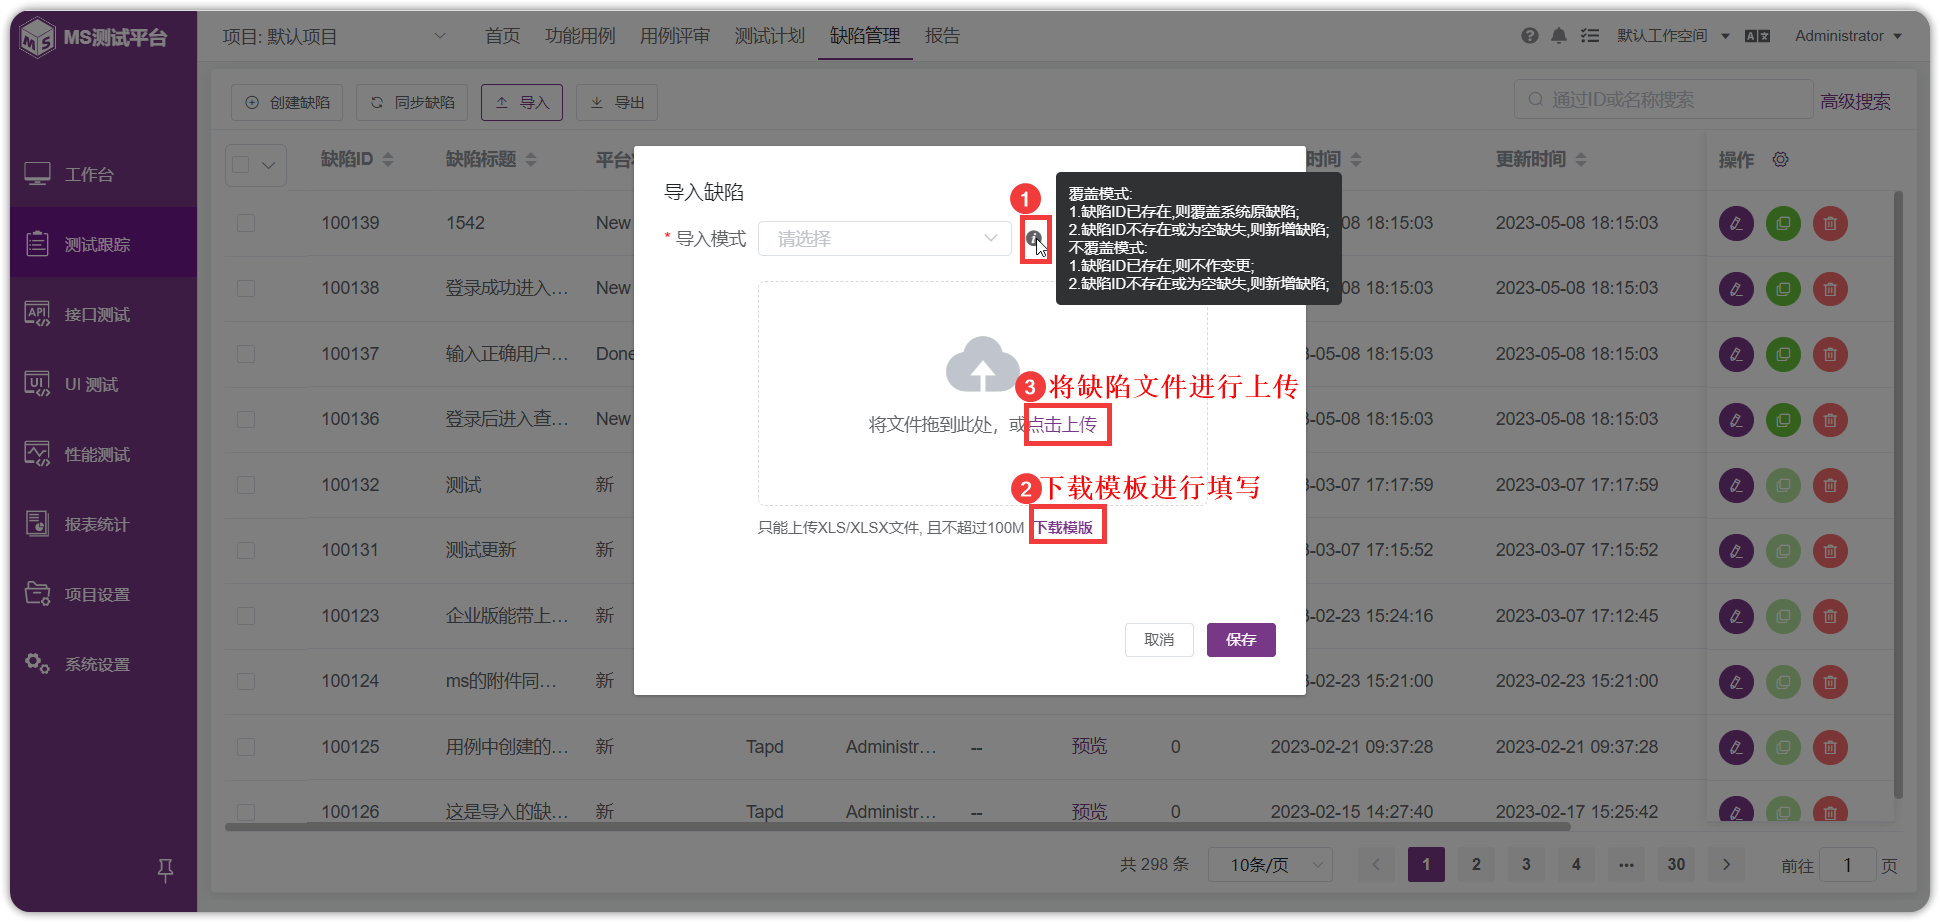The image size is (1940, 922).
Task: Check the box for defect 100139
Action: [246, 223]
